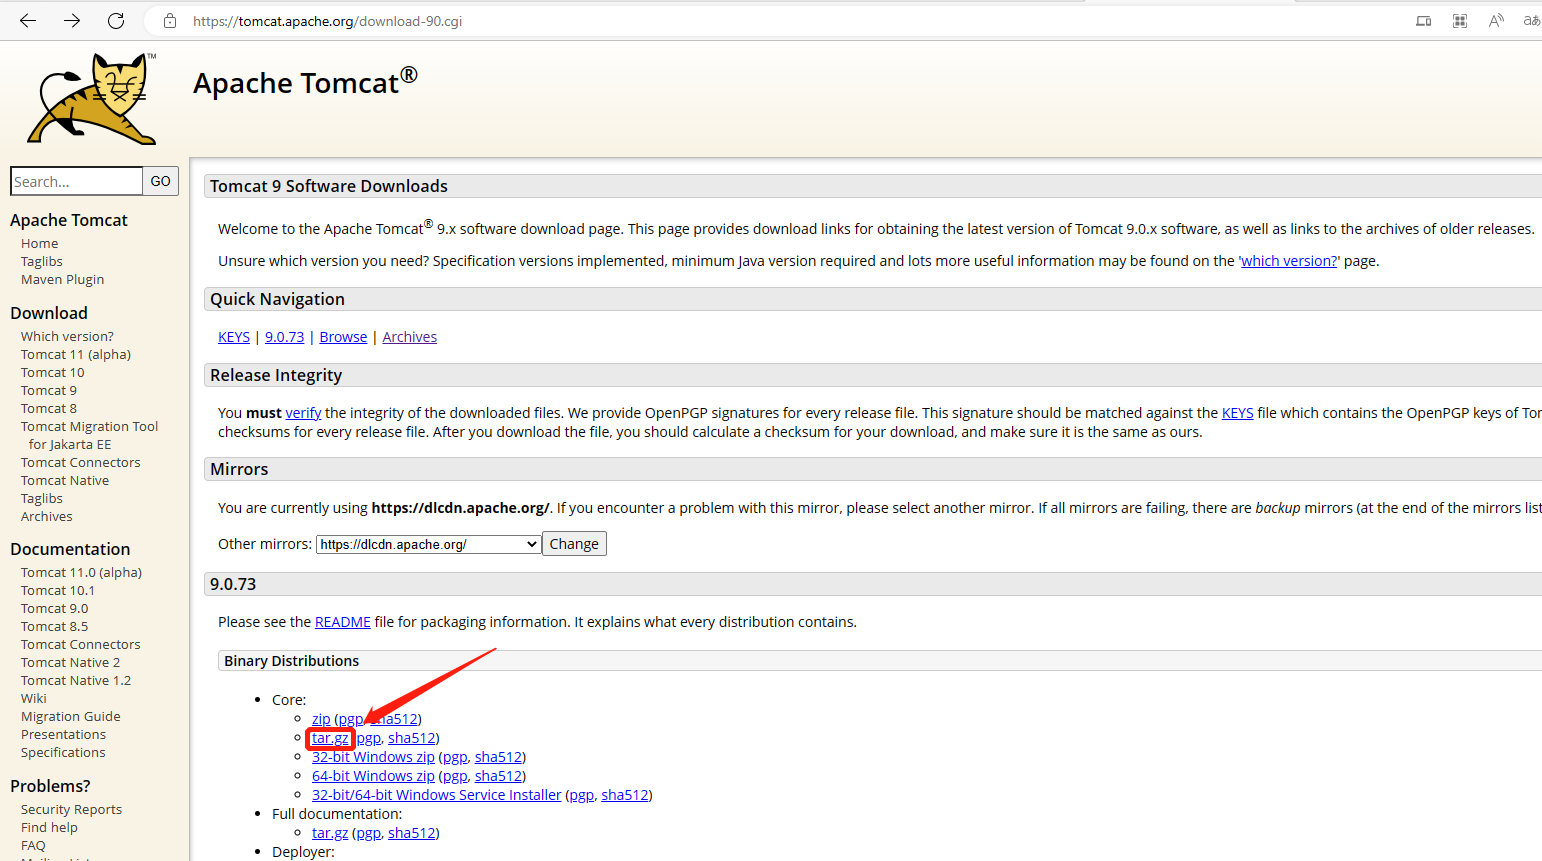Download Full documentation tar.gz
This screenshot has width=1542, height=861.
[330, 833]
